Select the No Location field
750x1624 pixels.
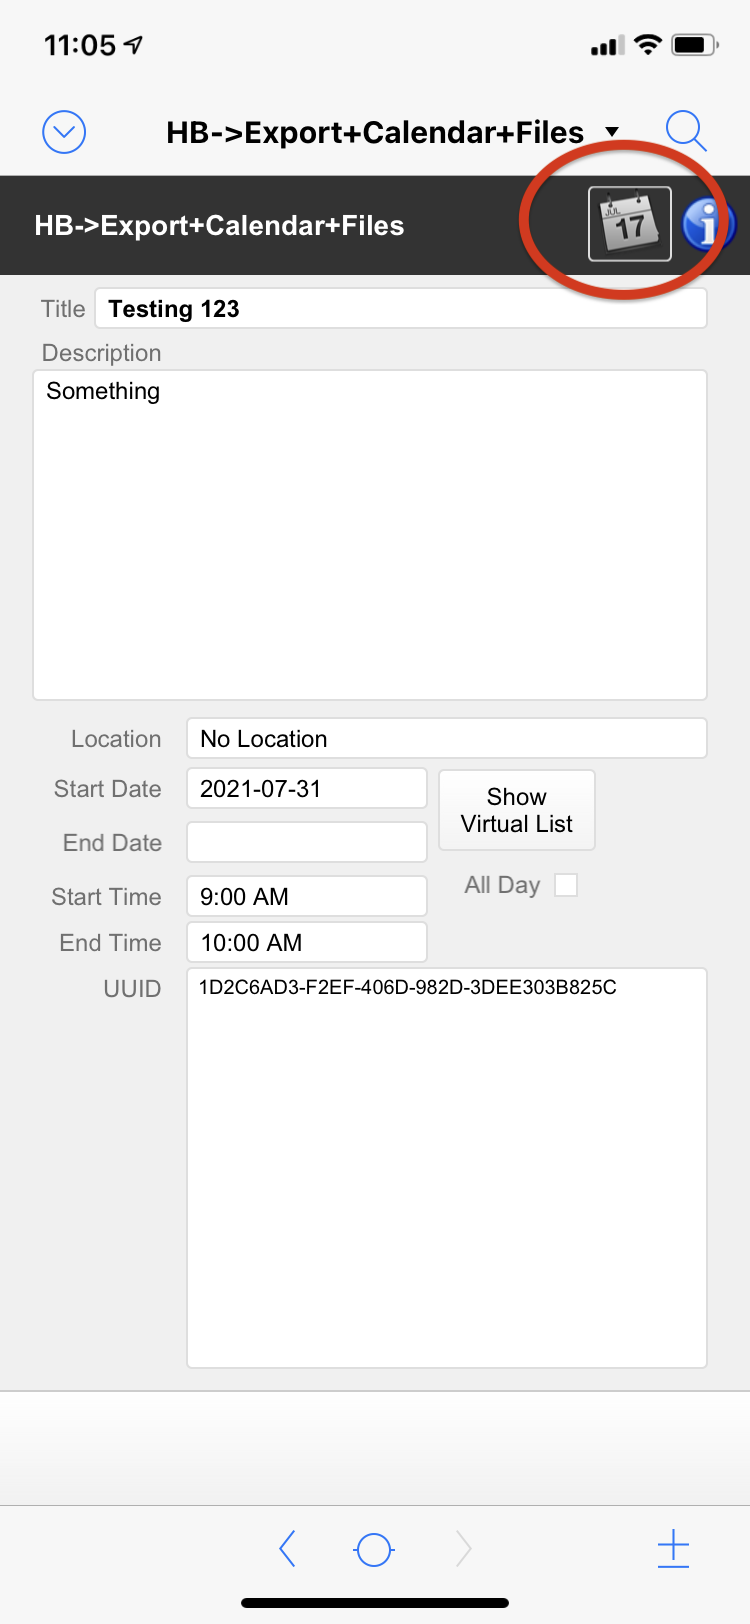[x=446, y=738]
